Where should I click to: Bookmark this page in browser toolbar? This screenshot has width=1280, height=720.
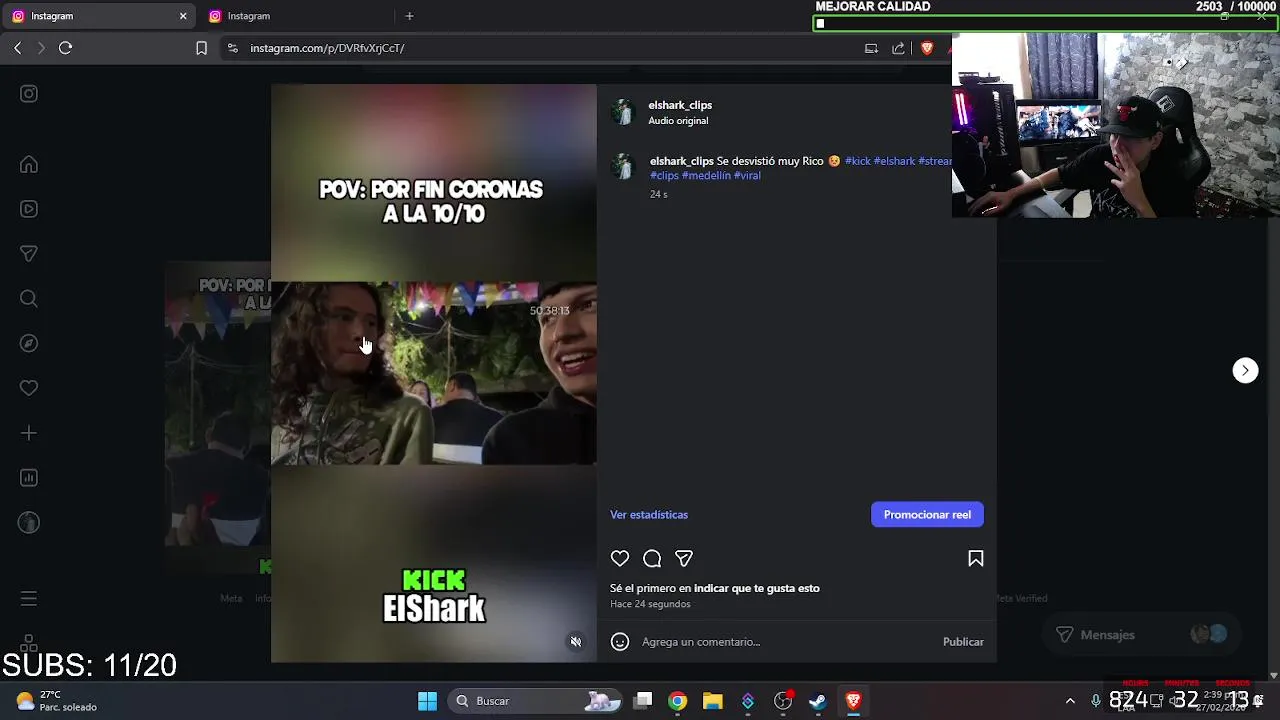click(201, 48)
